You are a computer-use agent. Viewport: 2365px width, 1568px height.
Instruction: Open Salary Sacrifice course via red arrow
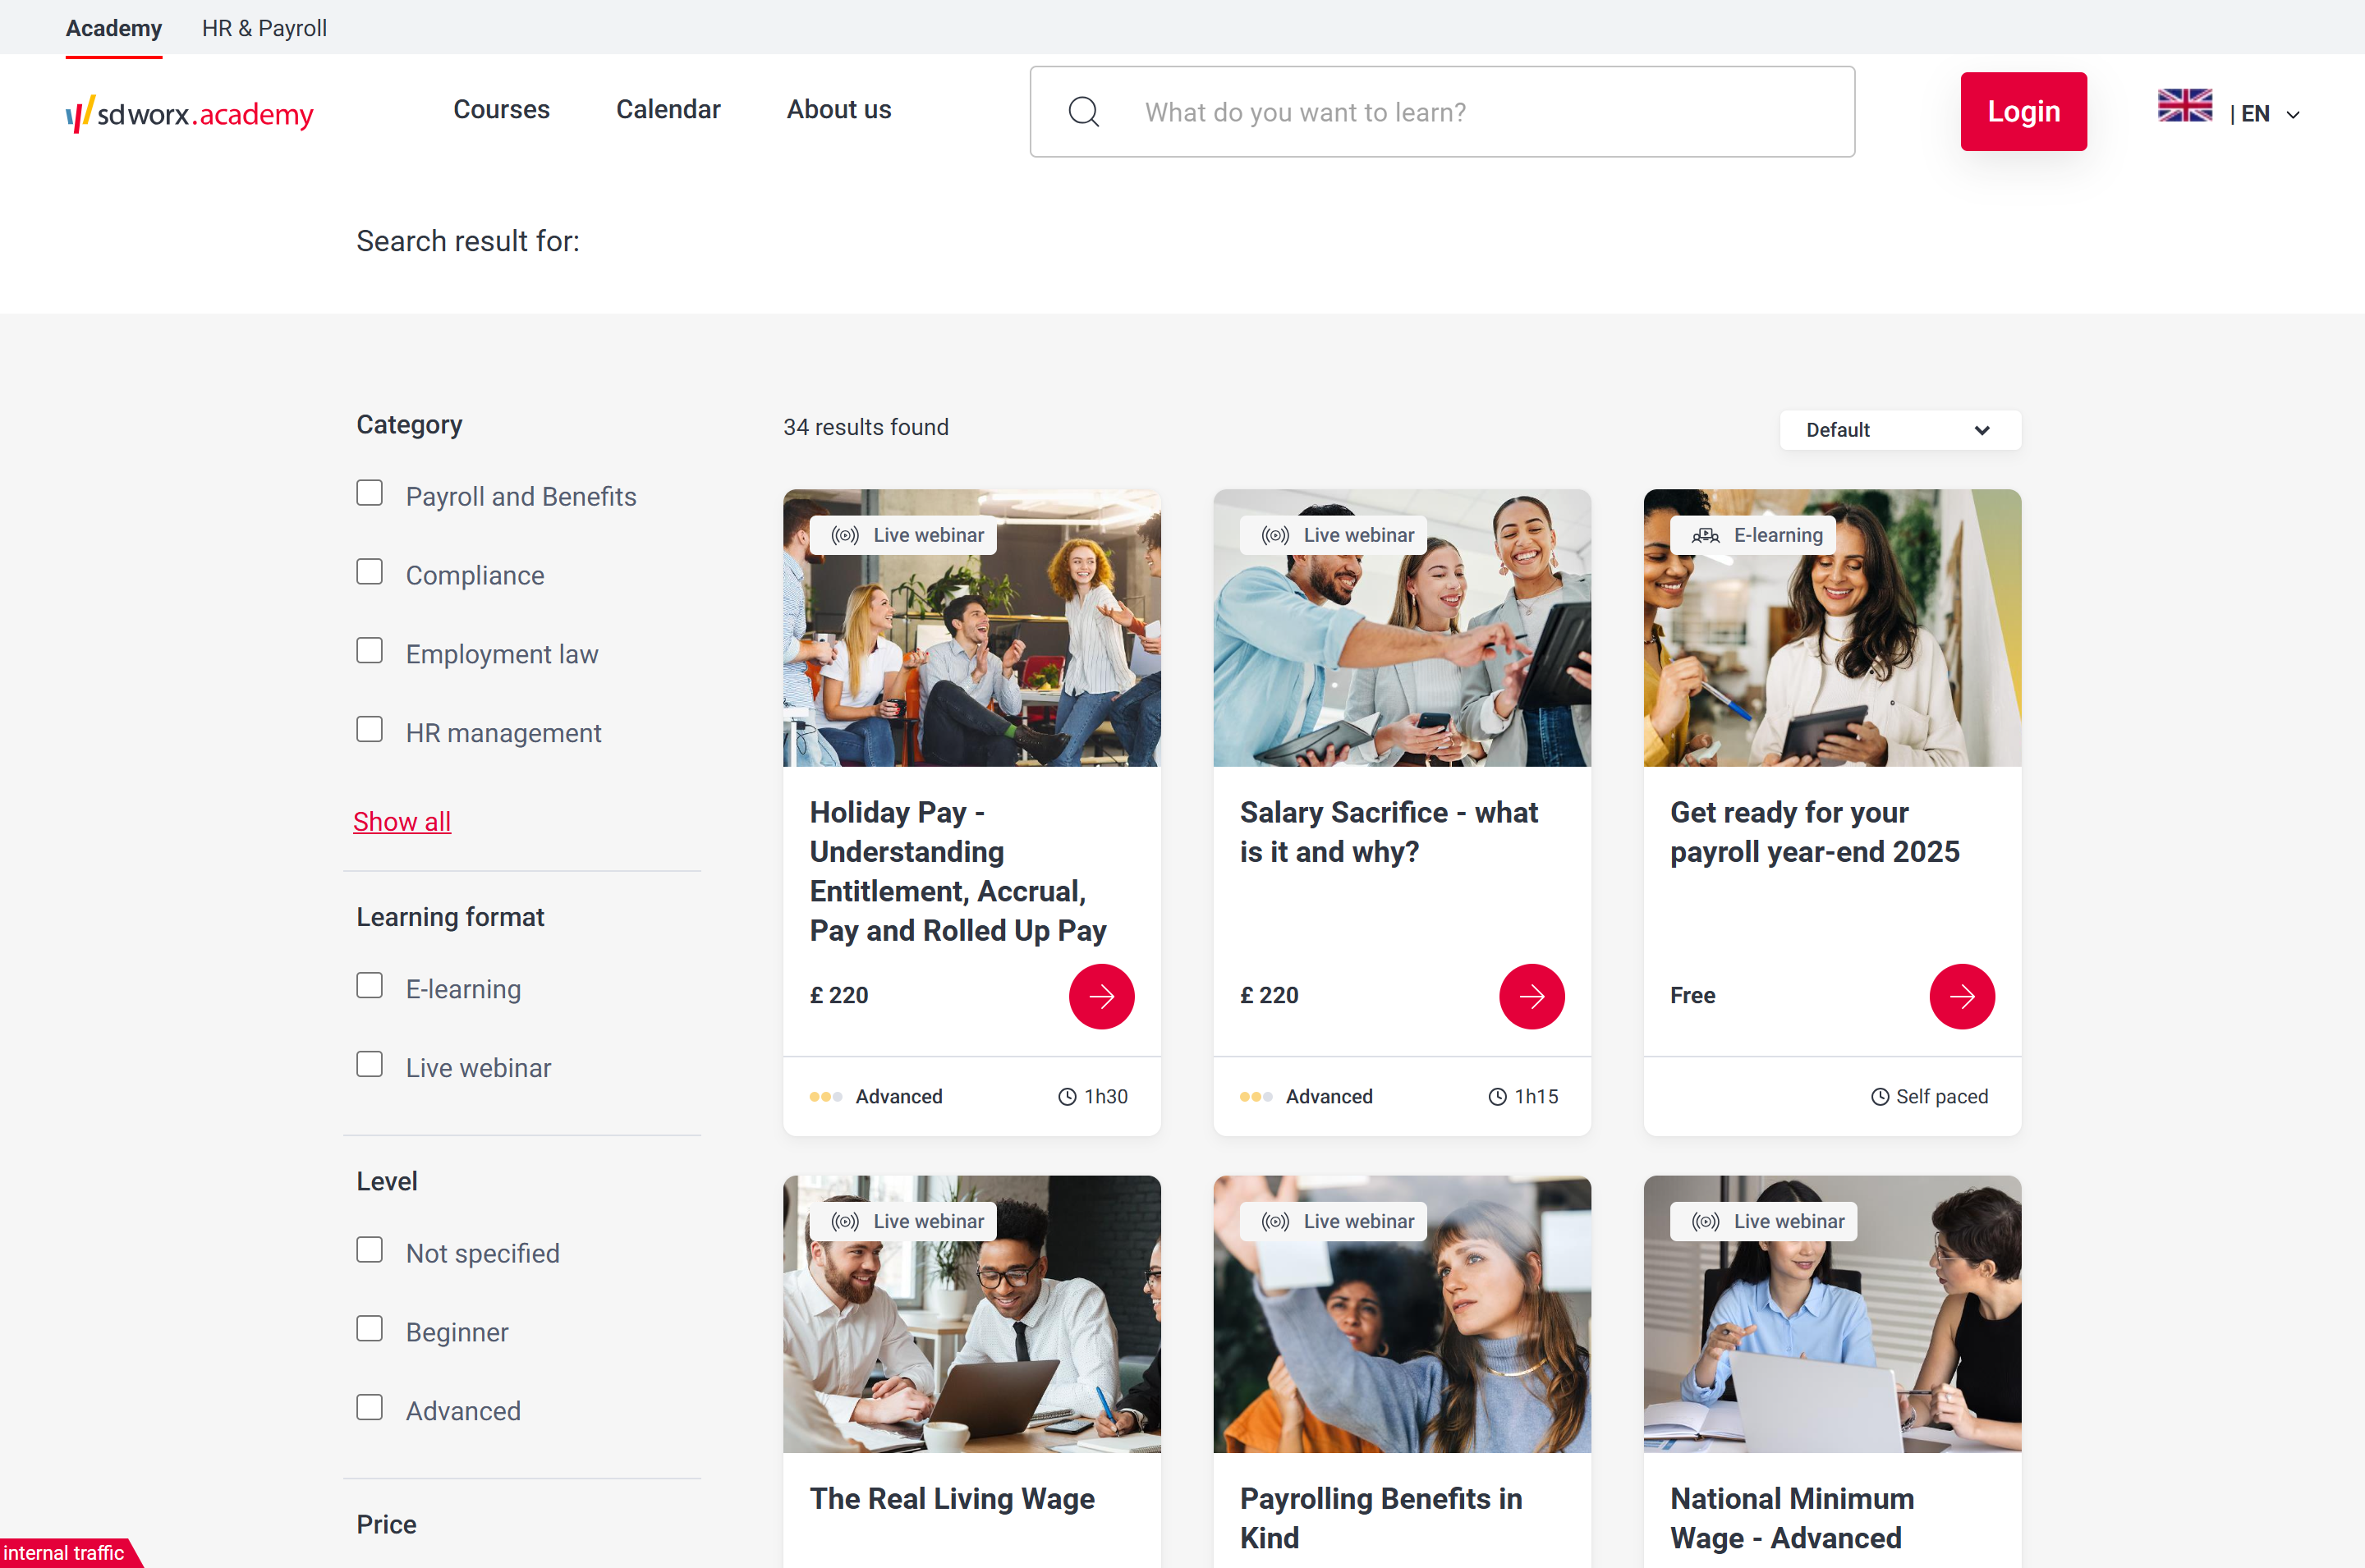click(x=1531, y=996)
